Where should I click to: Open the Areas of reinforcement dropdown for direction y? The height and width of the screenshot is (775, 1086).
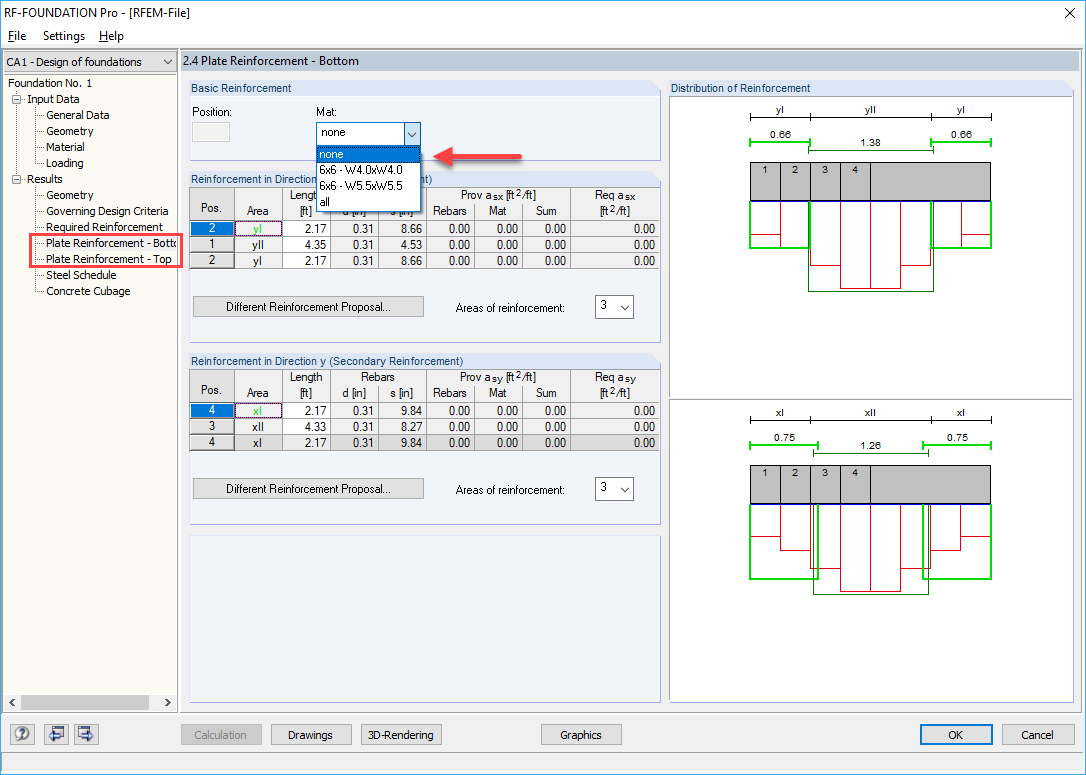pyautogui.click(x=614, y=489)
